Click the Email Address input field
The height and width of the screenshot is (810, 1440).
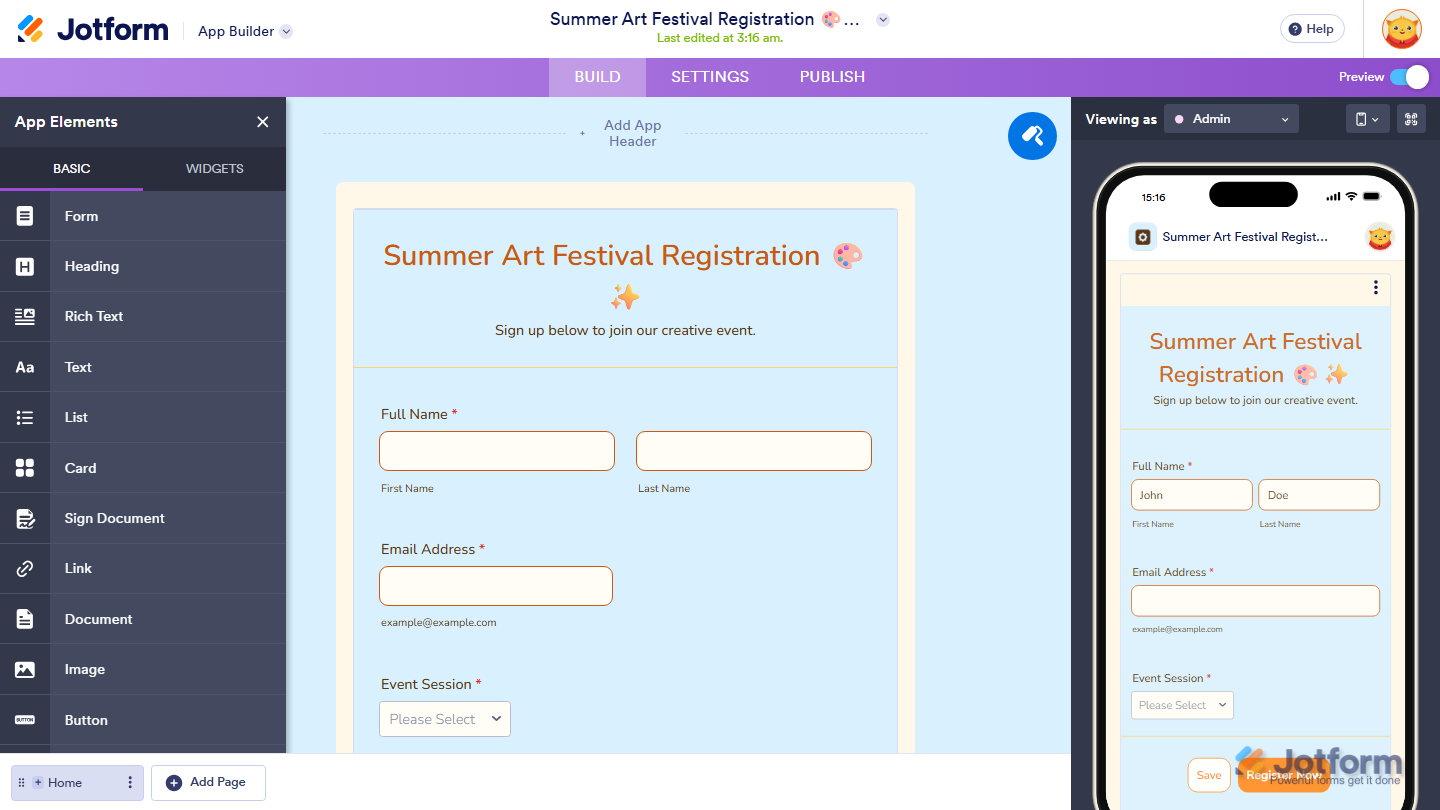coord(495,586)
